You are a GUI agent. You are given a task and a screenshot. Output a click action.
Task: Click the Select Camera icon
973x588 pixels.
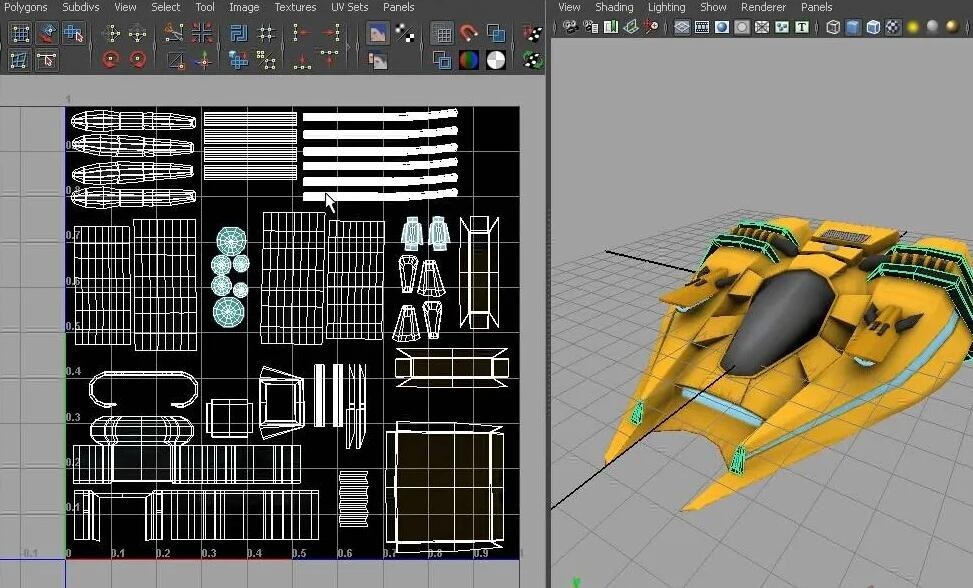pos(570,27)
